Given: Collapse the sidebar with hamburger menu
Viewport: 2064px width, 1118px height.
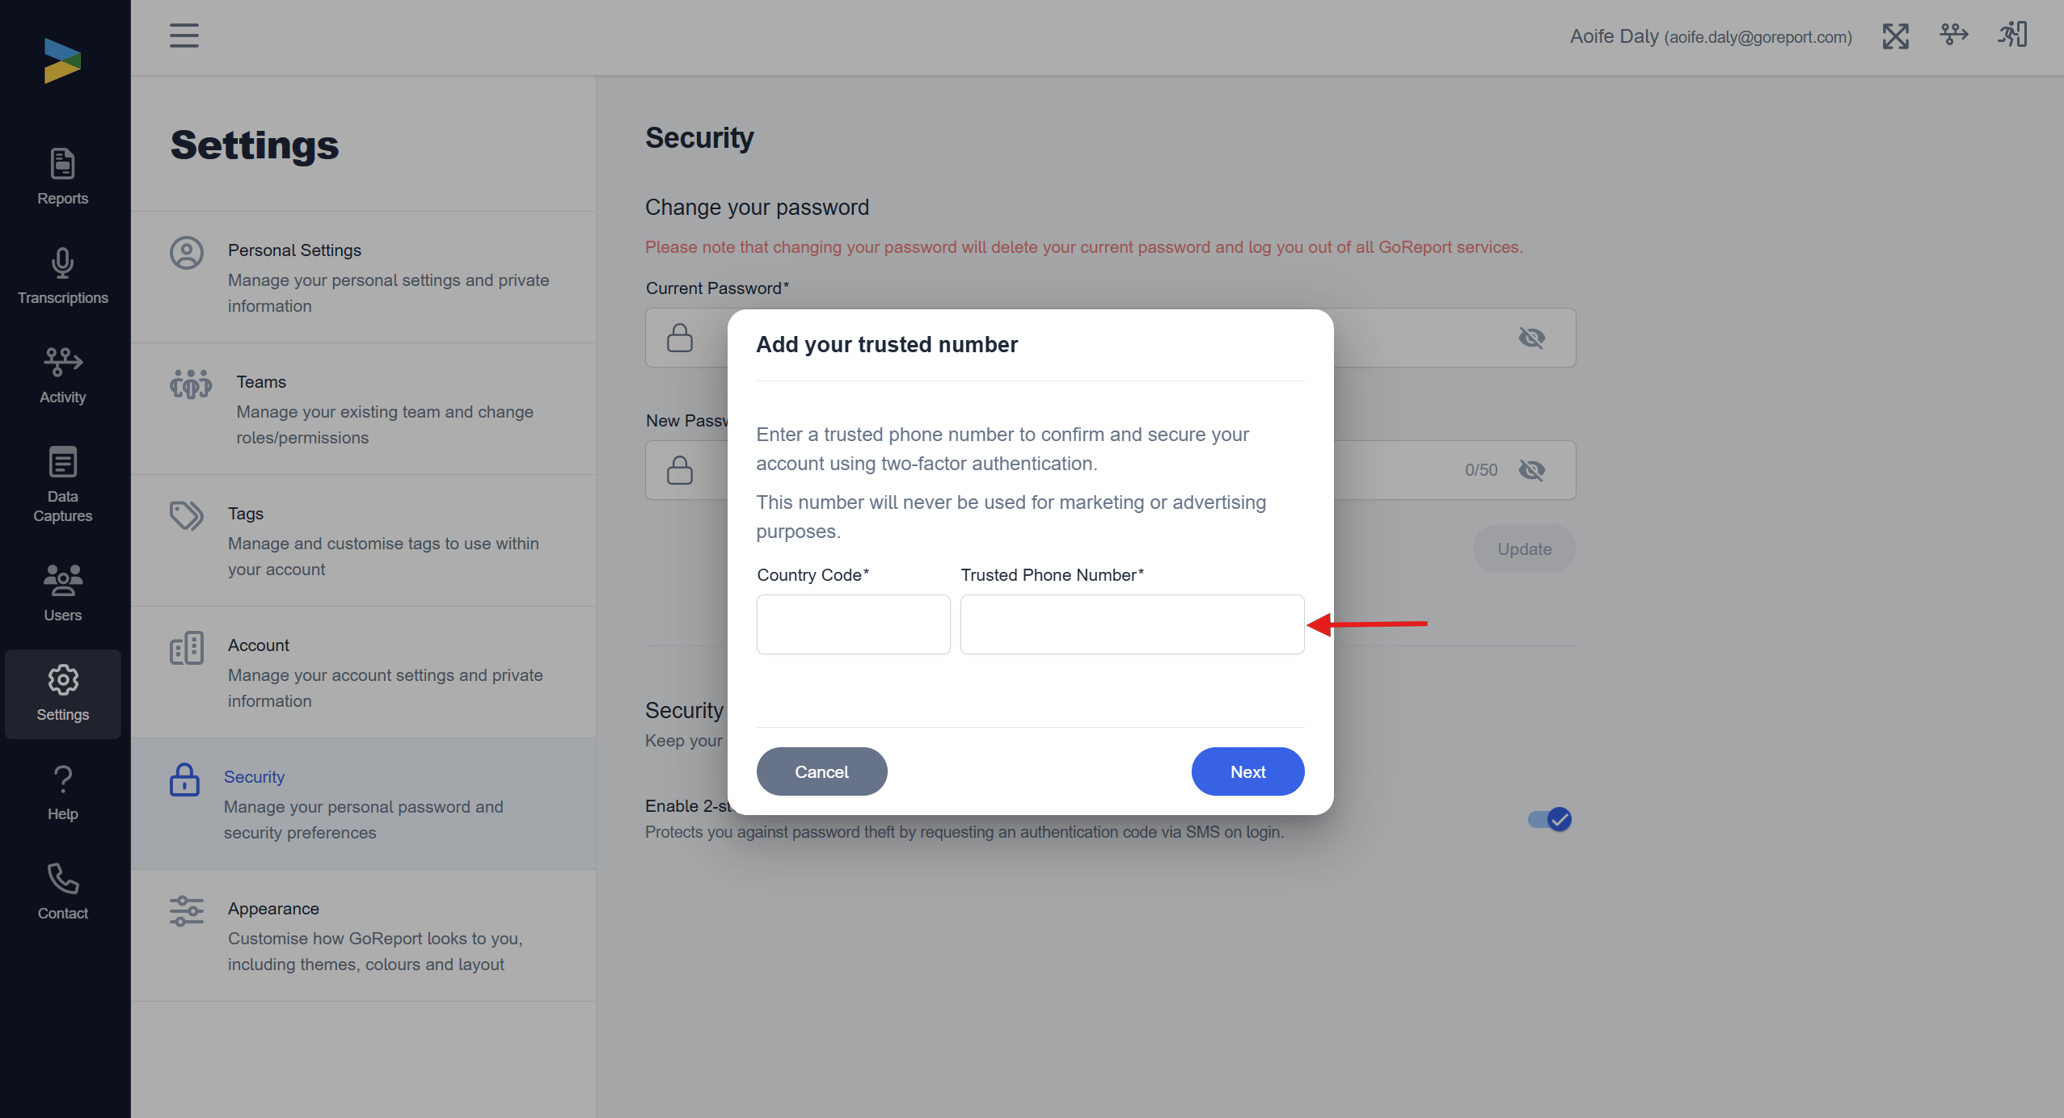Looking at the screenshot, I should 184,36.
